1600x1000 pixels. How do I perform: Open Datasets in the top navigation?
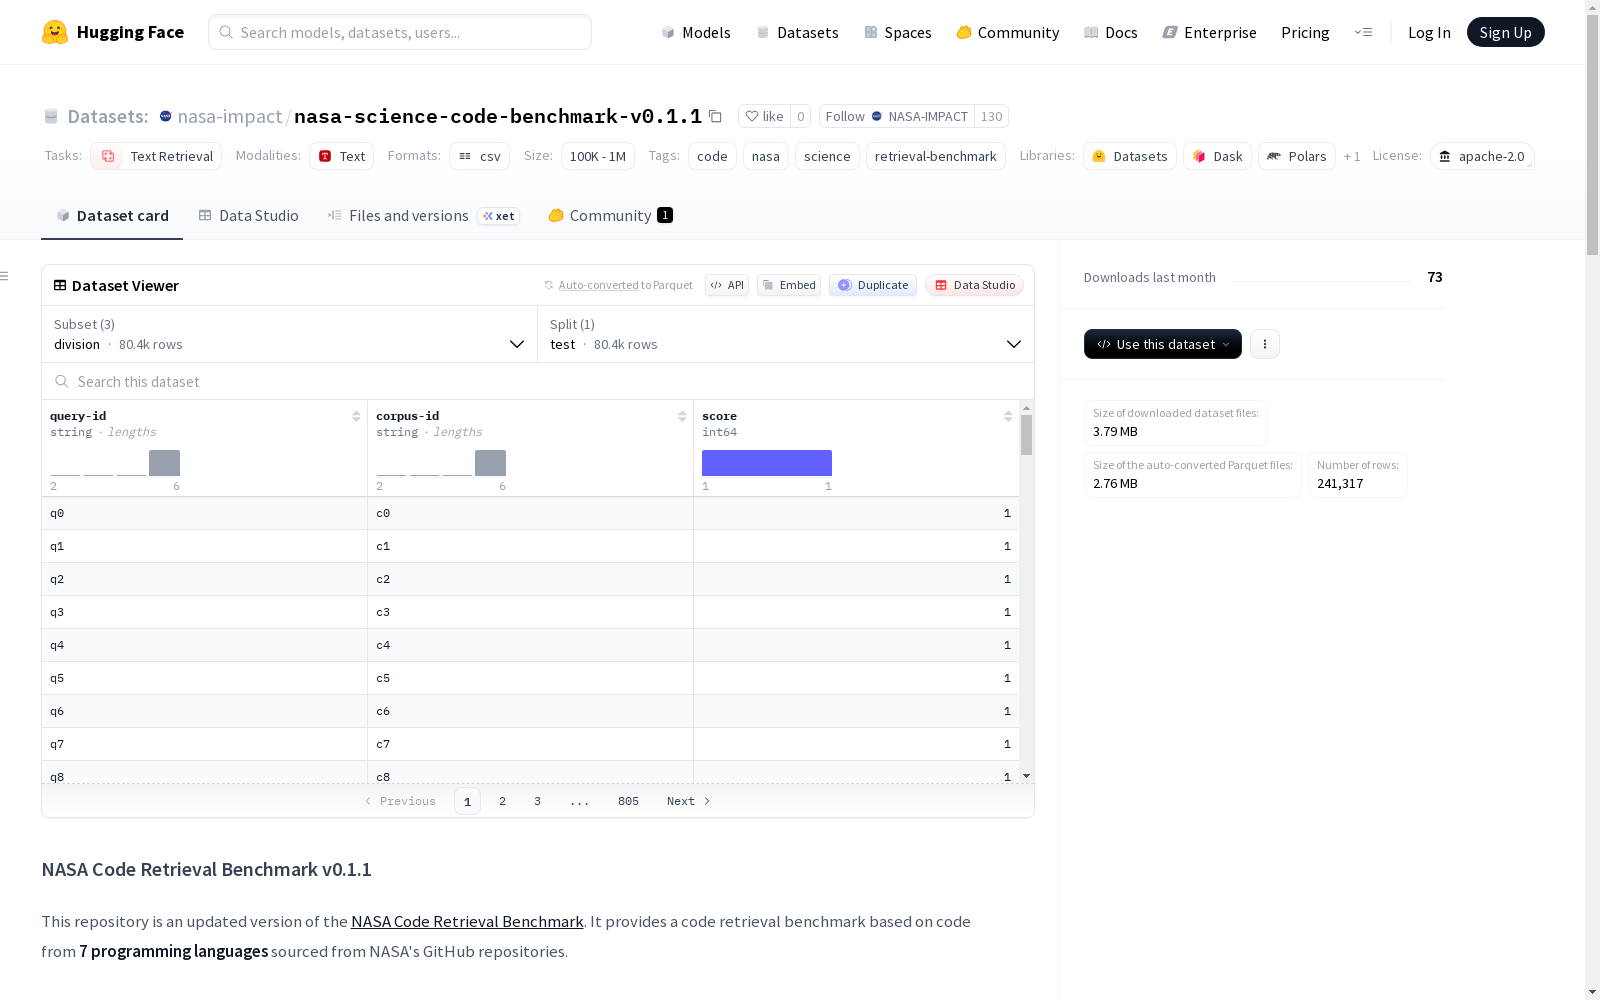[797, 32]
